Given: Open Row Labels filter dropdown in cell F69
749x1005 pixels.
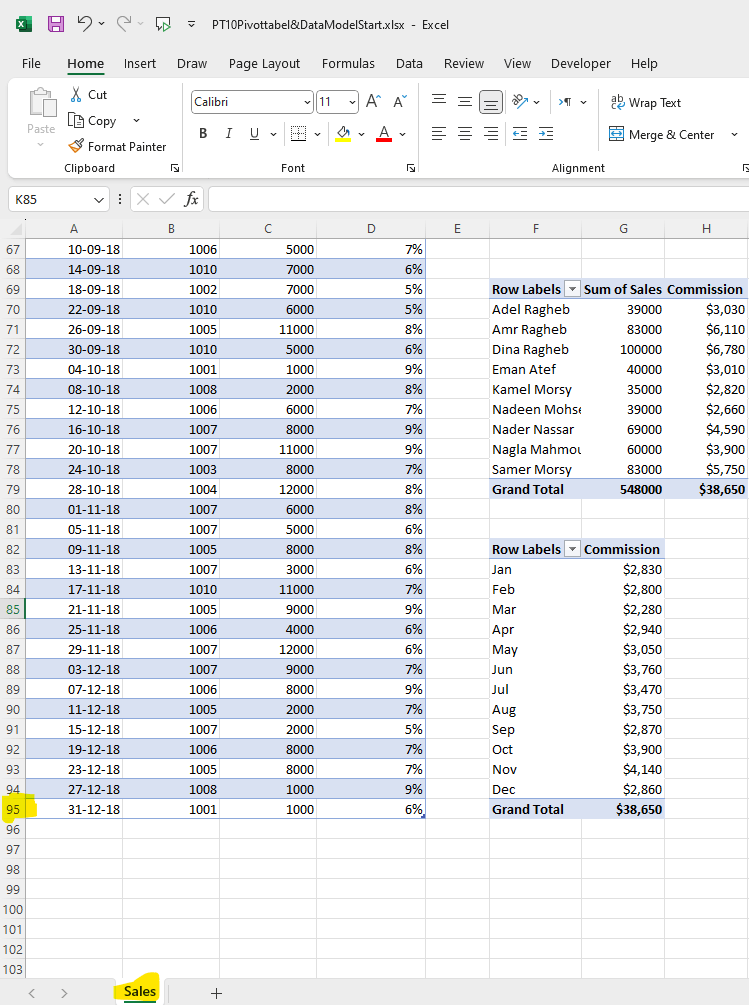Looking at the screenshot, I should (x=572, y=289).
